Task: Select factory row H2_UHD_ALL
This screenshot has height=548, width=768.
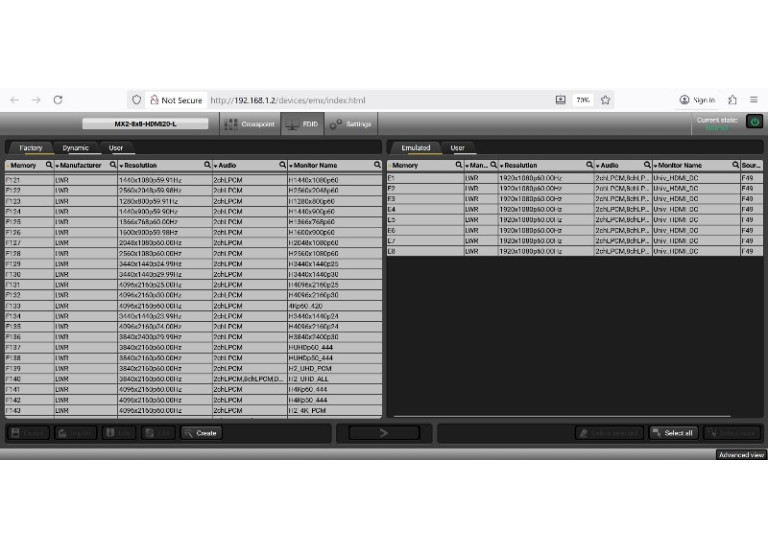Action: click(x=193, y=379)
